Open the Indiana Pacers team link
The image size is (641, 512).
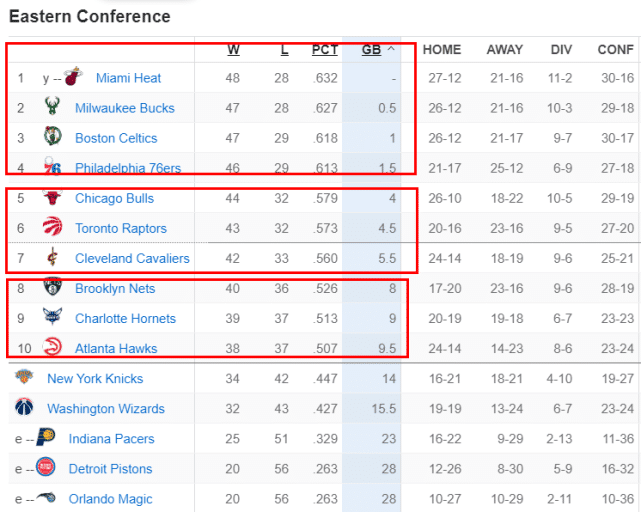point(110,439)
